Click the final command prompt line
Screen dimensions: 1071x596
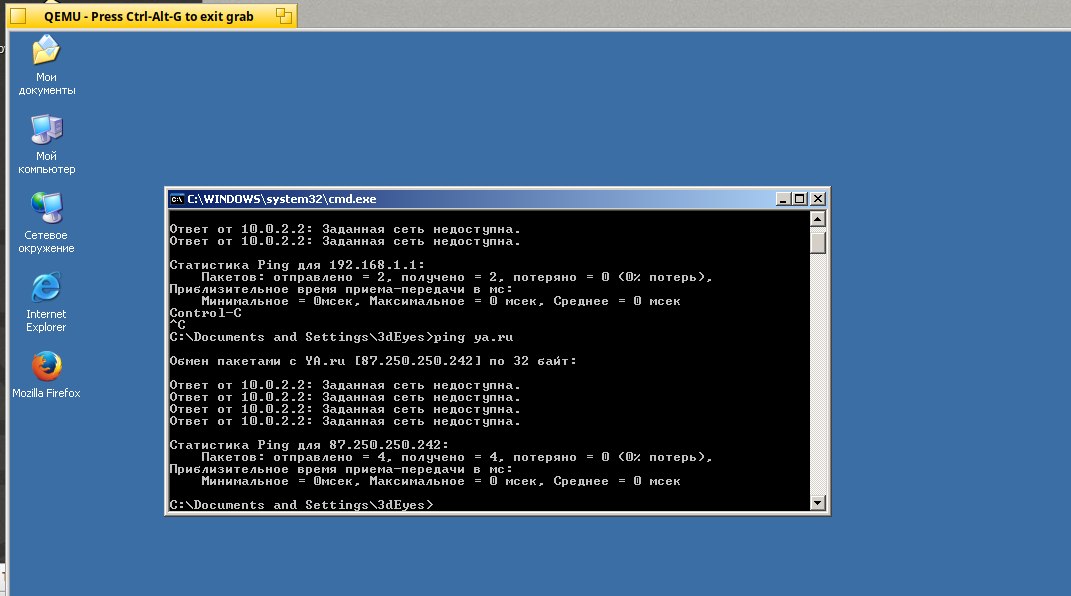(301, 505)
